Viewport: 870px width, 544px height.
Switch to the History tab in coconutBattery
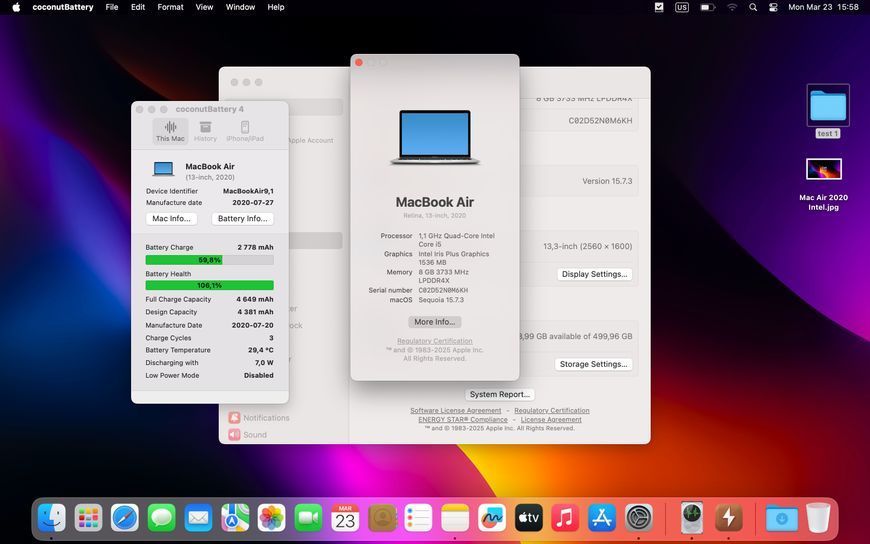tap(205, 132)
